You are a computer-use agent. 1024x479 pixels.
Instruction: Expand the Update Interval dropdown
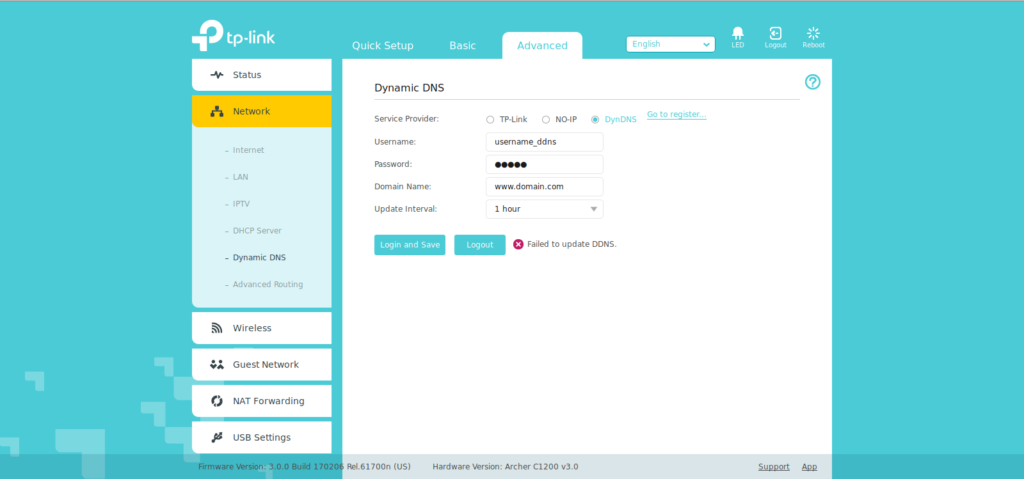(544, 209)
